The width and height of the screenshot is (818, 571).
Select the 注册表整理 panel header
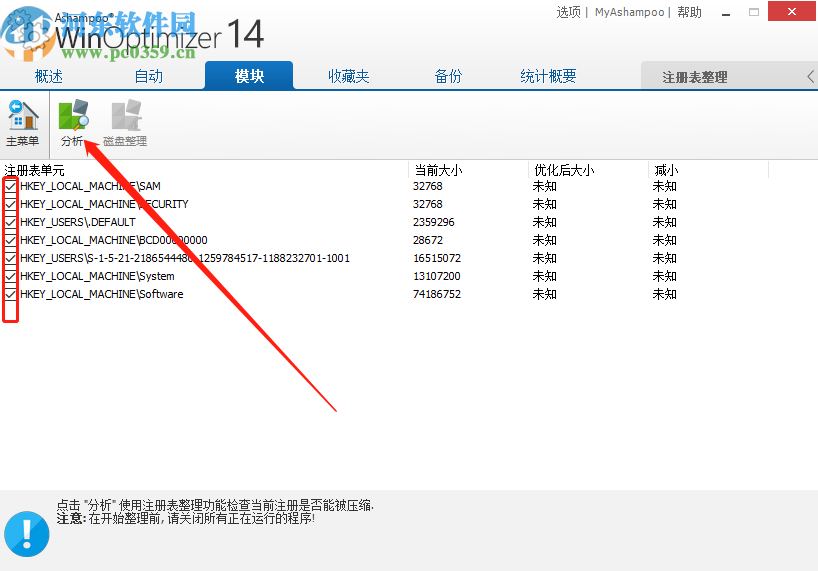[x=694, y=77]
